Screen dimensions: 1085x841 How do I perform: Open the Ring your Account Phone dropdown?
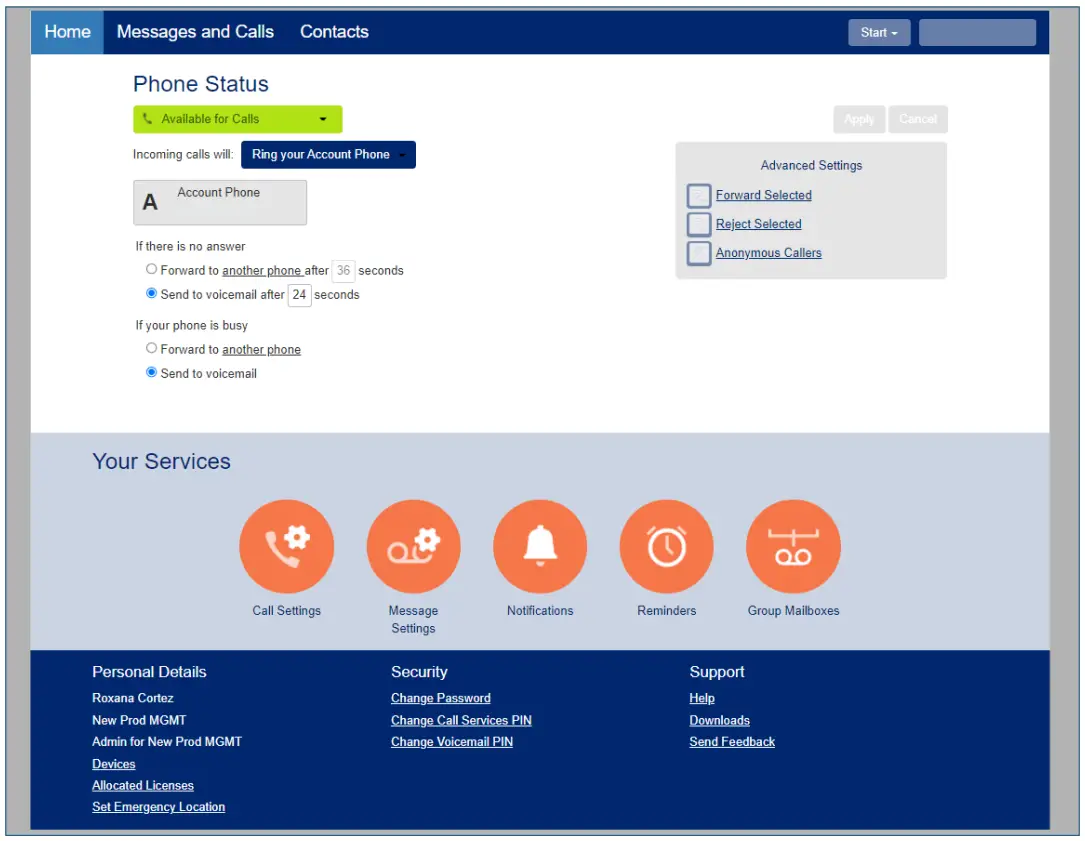(328, 154)
